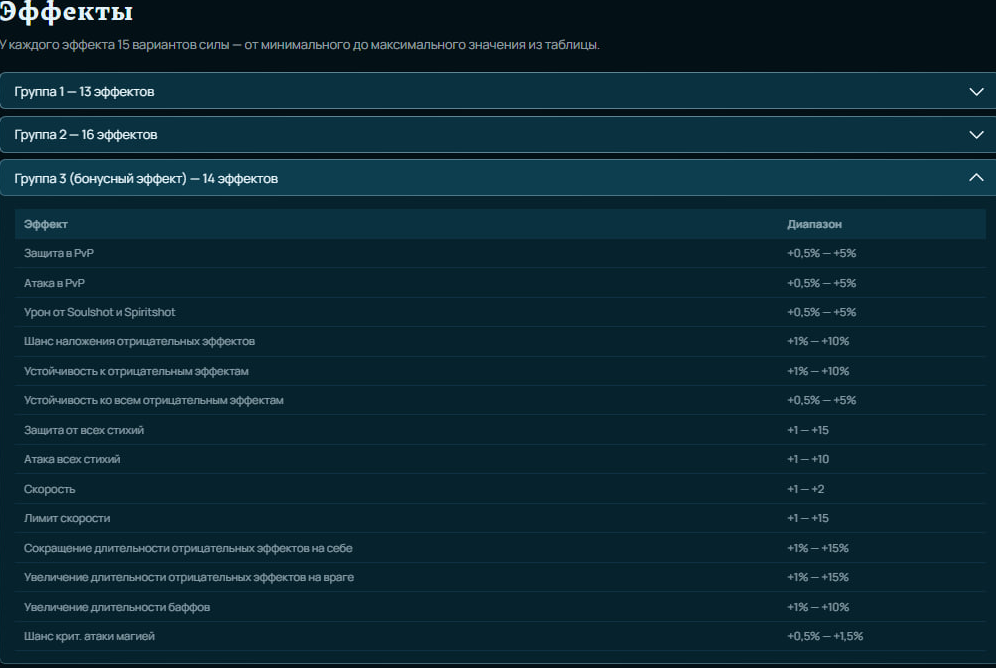Click 'Шанс наложения отрицательных эффектов' effect
Screen dimensions: 996x668
click(139, 341)
